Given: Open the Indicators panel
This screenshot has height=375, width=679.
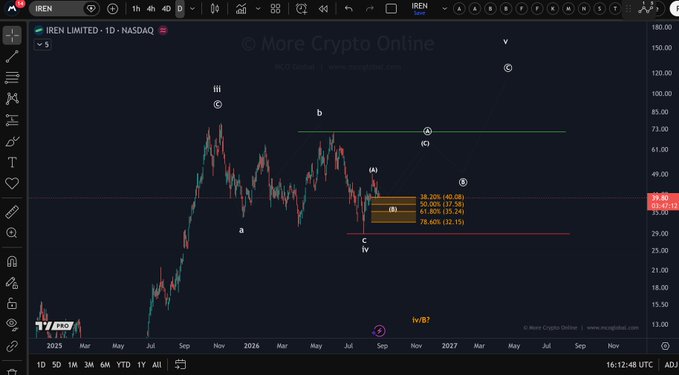Looking at the screenshot, I should tap(241, 9).
